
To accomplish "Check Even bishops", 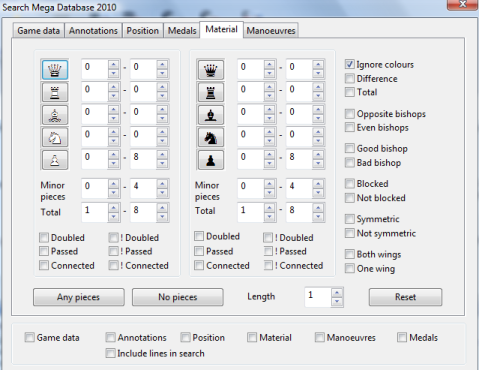I will click(349, 127).
